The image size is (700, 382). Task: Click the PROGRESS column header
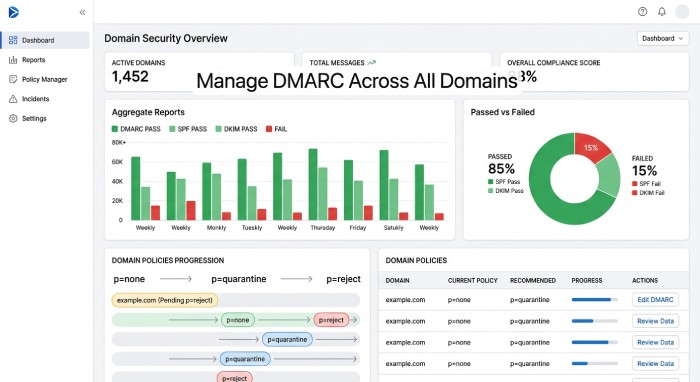(587, 281)
